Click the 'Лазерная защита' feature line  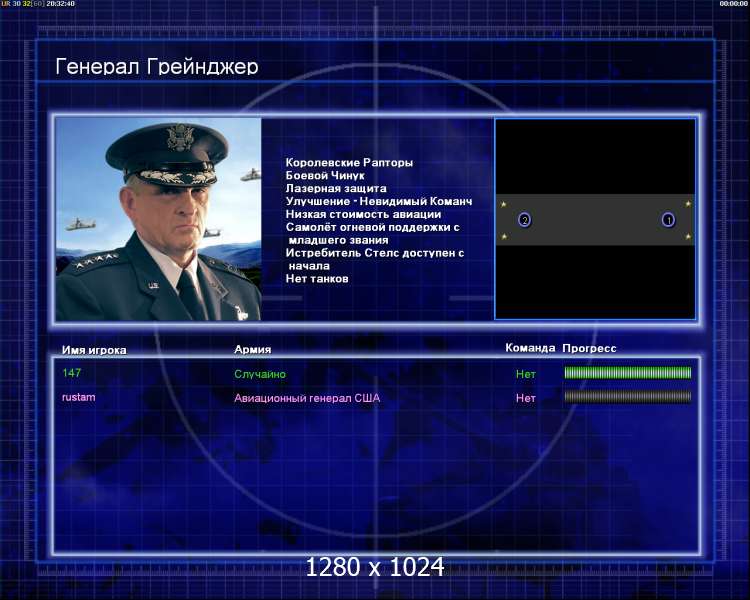(336, 189)
